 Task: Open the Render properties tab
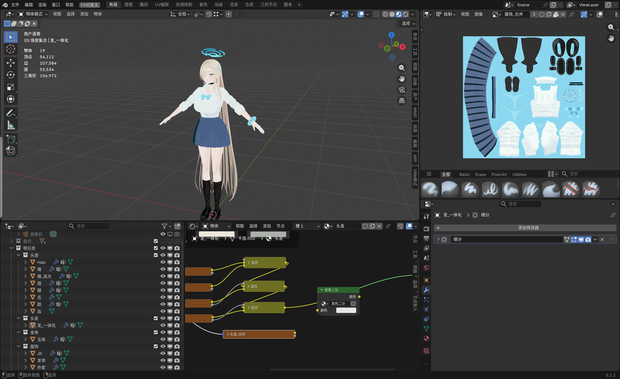click(x=426, y=229)
